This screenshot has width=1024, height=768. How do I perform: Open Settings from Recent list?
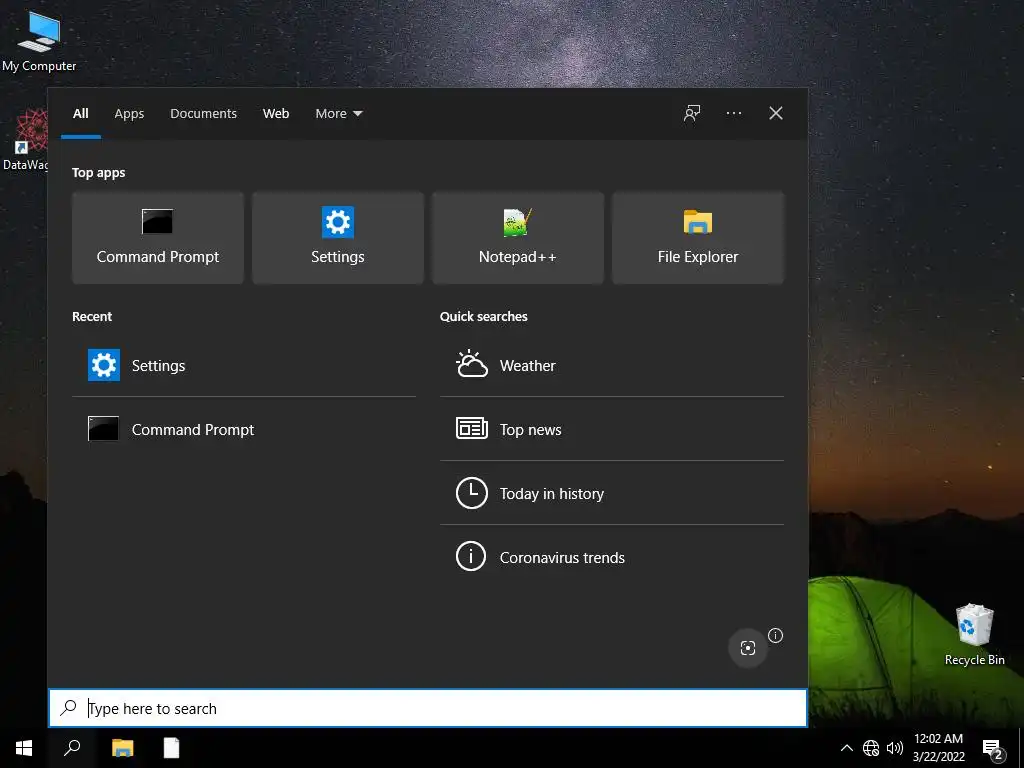244,365
